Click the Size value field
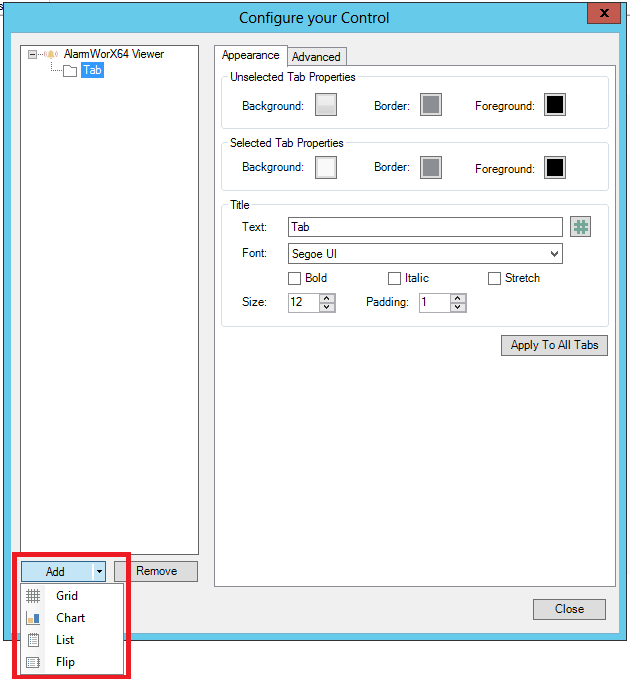The width and height of the screenshot is (630, 679). (304, 302)
